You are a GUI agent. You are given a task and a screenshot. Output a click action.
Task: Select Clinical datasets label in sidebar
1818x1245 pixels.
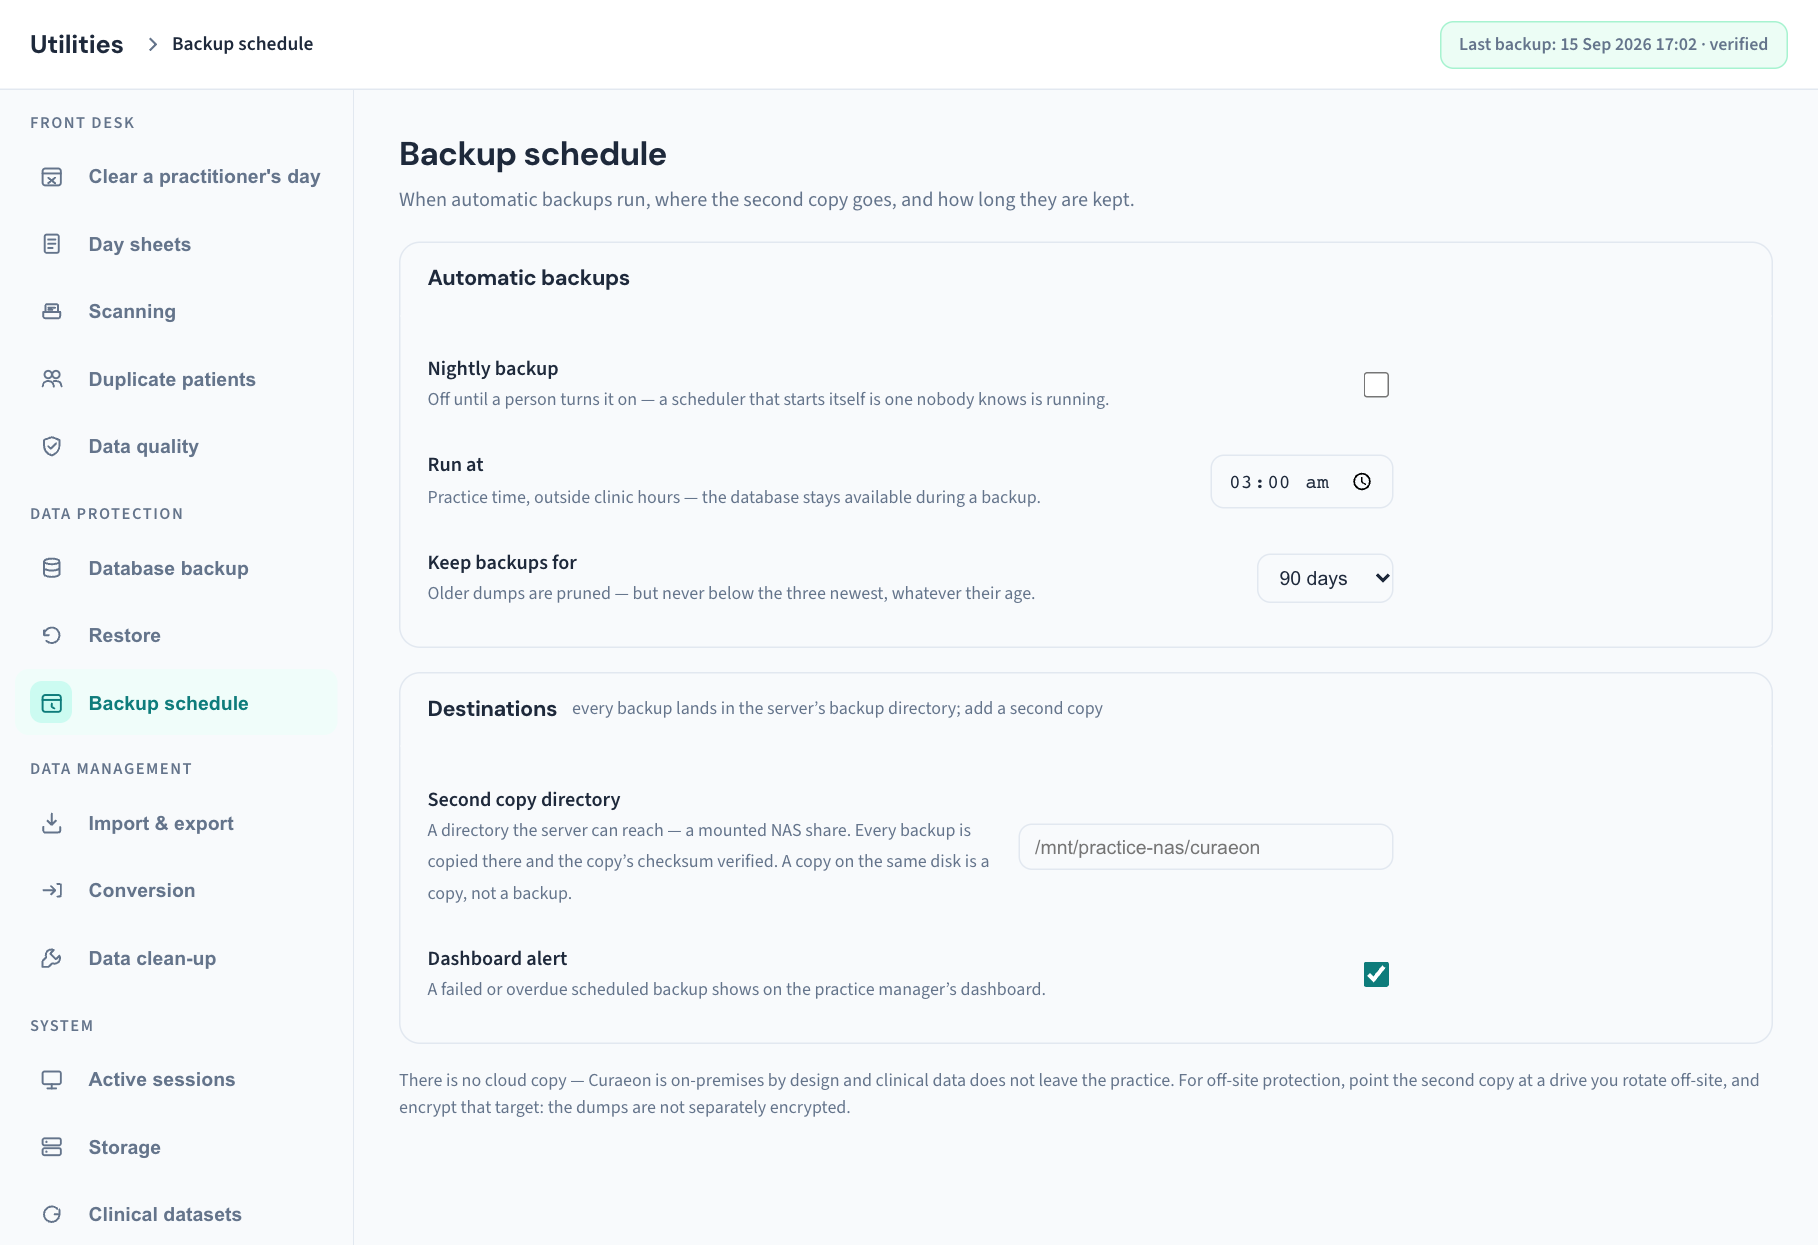(165, 1214)
